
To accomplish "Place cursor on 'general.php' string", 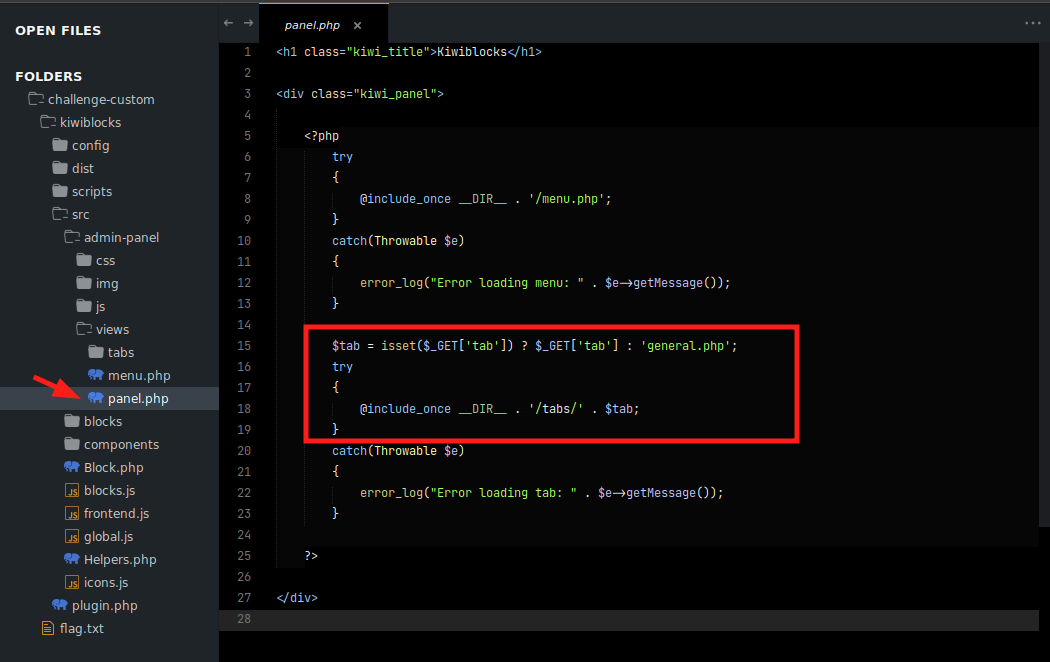I will pyautogui.click(x=685, y=346).
